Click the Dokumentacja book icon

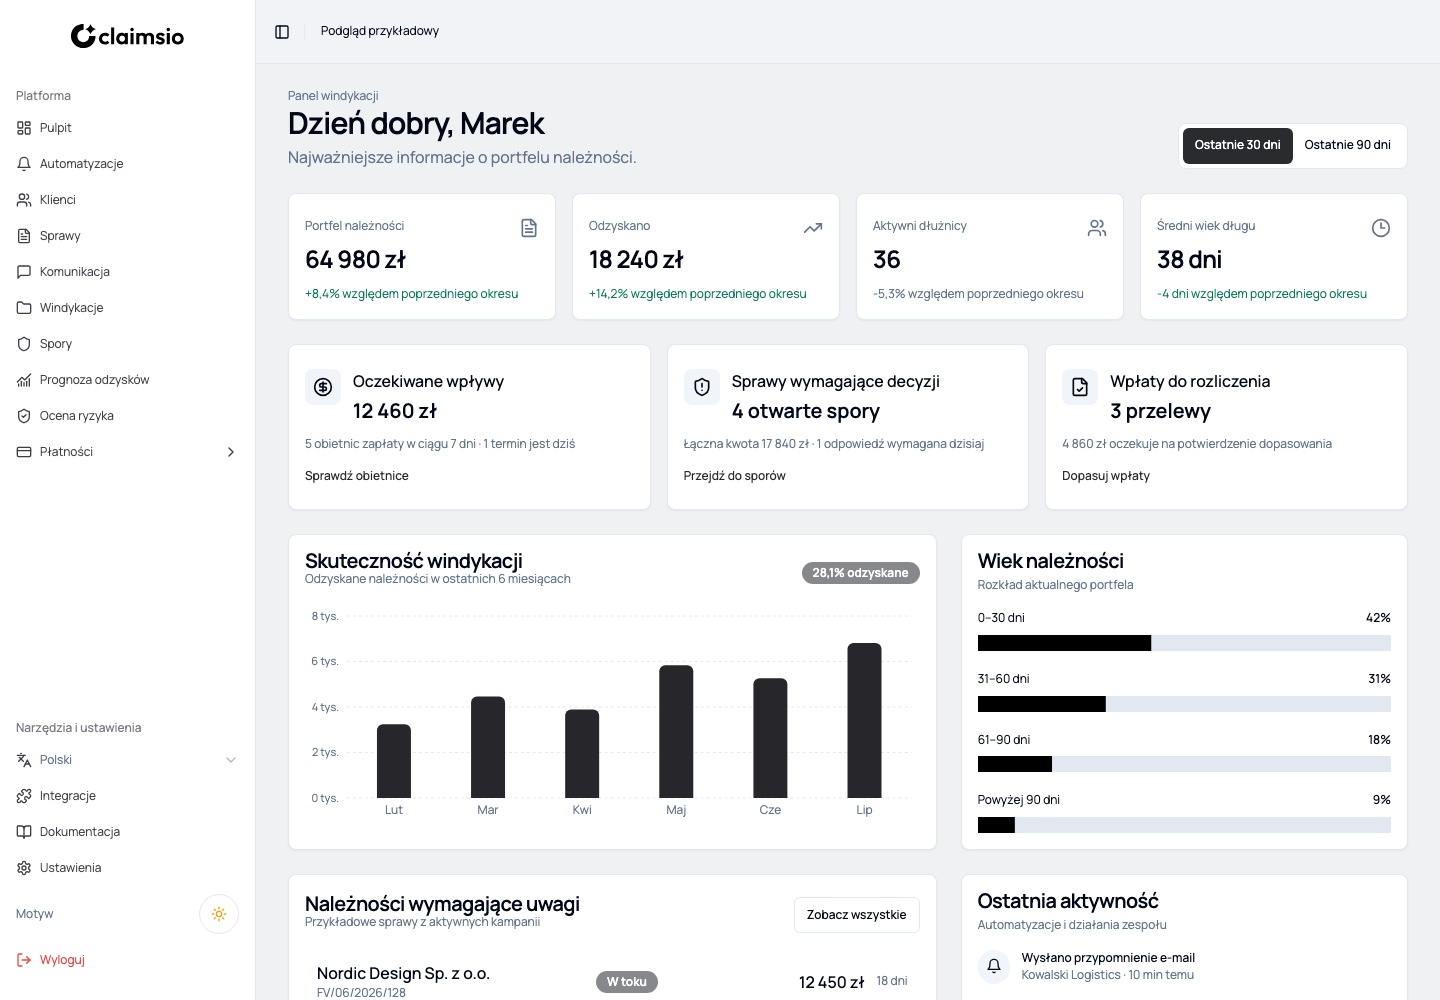pyautogui.click(x=24, y=832)
